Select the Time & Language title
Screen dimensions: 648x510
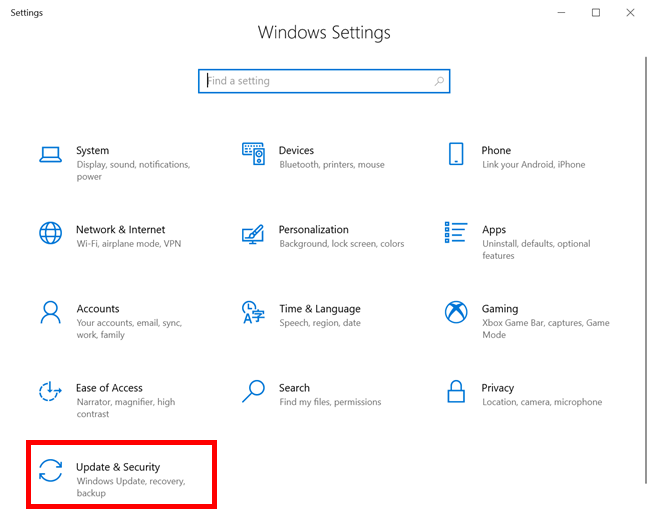pyautogui.click(x=320, y=309)
